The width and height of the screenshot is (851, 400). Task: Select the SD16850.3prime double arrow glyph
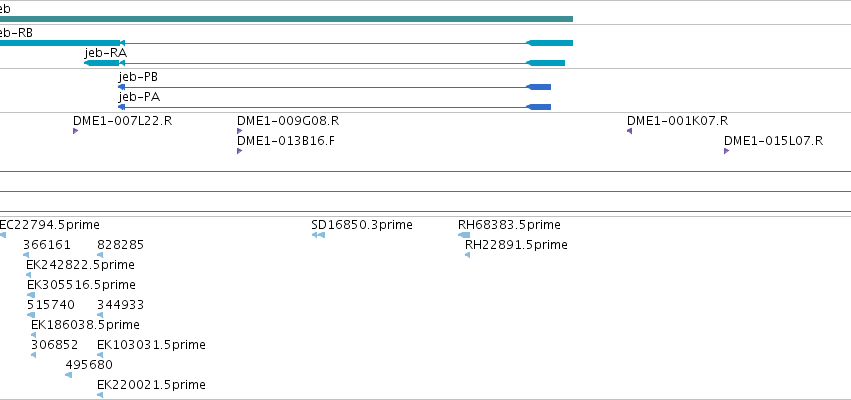pyautogui.click(x=318, y=235)
